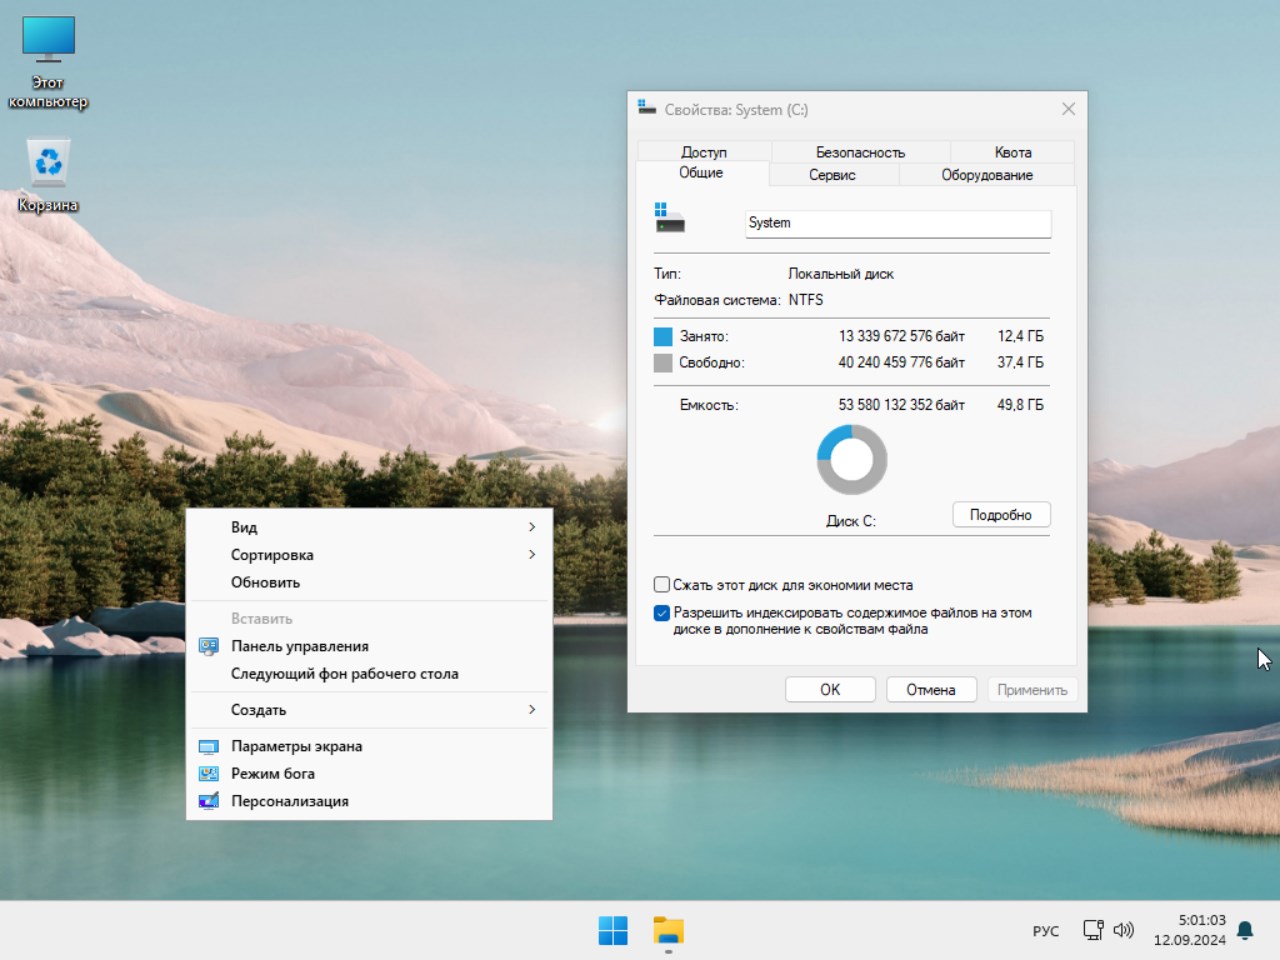
Task: Open the notifications bell icon
Action: pyautogui.click(x=1245, y=931)
